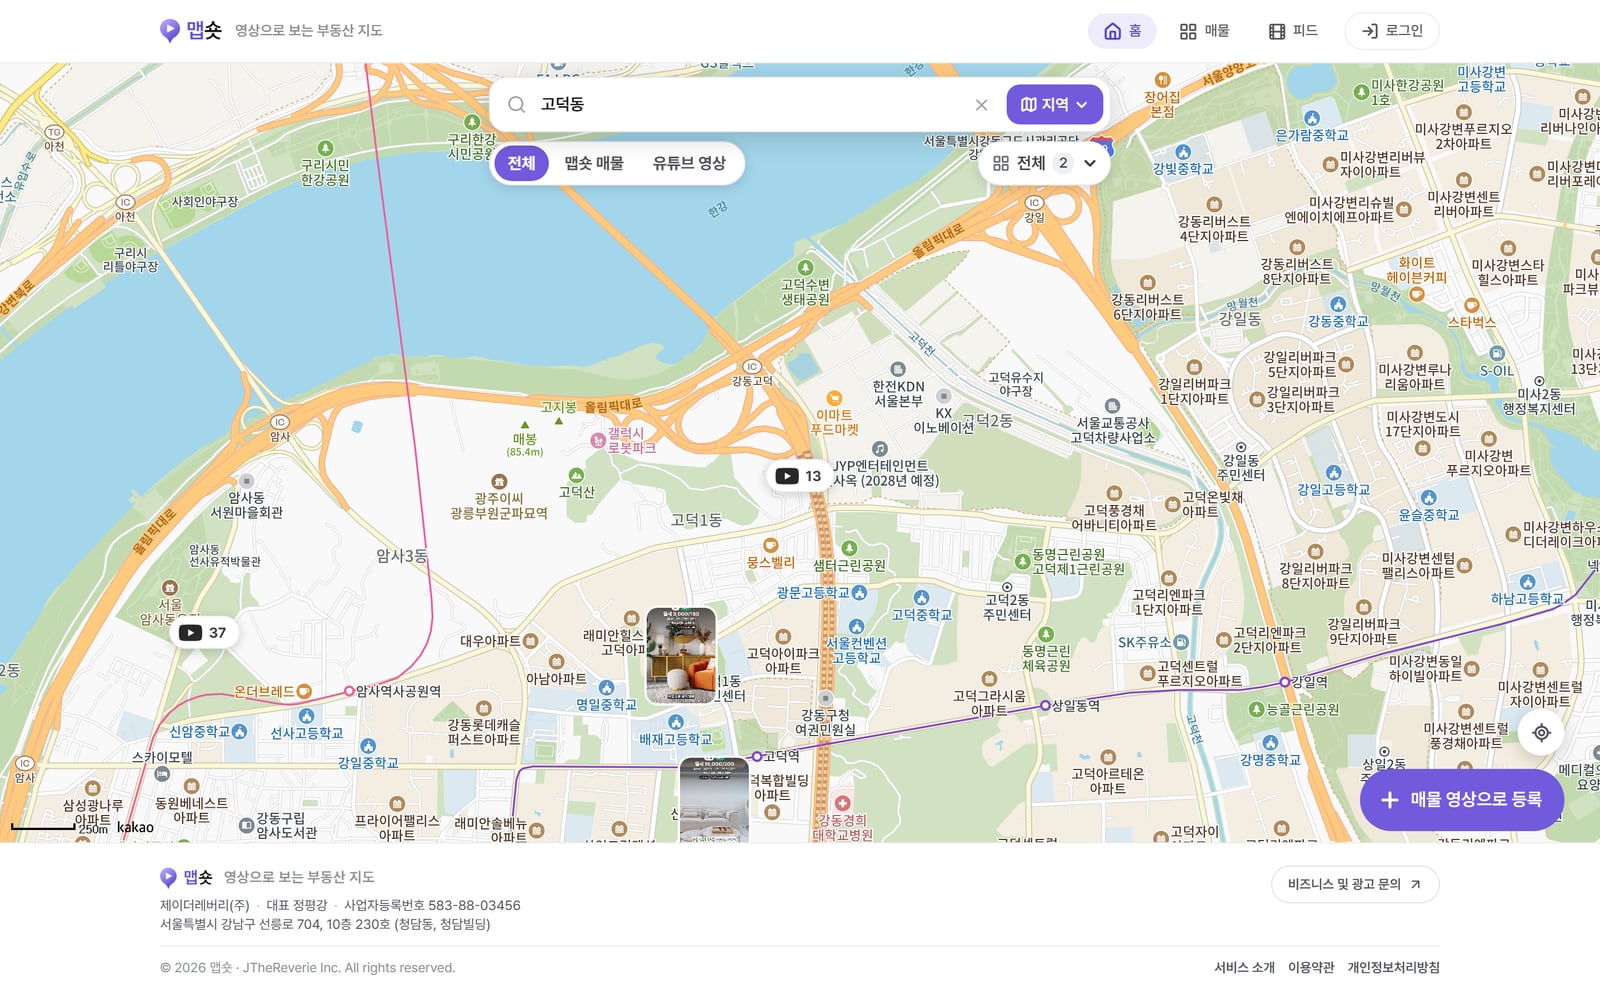Click the 하남고등학교 school marker icon
The image size is (1600, 1000).
1527,582
